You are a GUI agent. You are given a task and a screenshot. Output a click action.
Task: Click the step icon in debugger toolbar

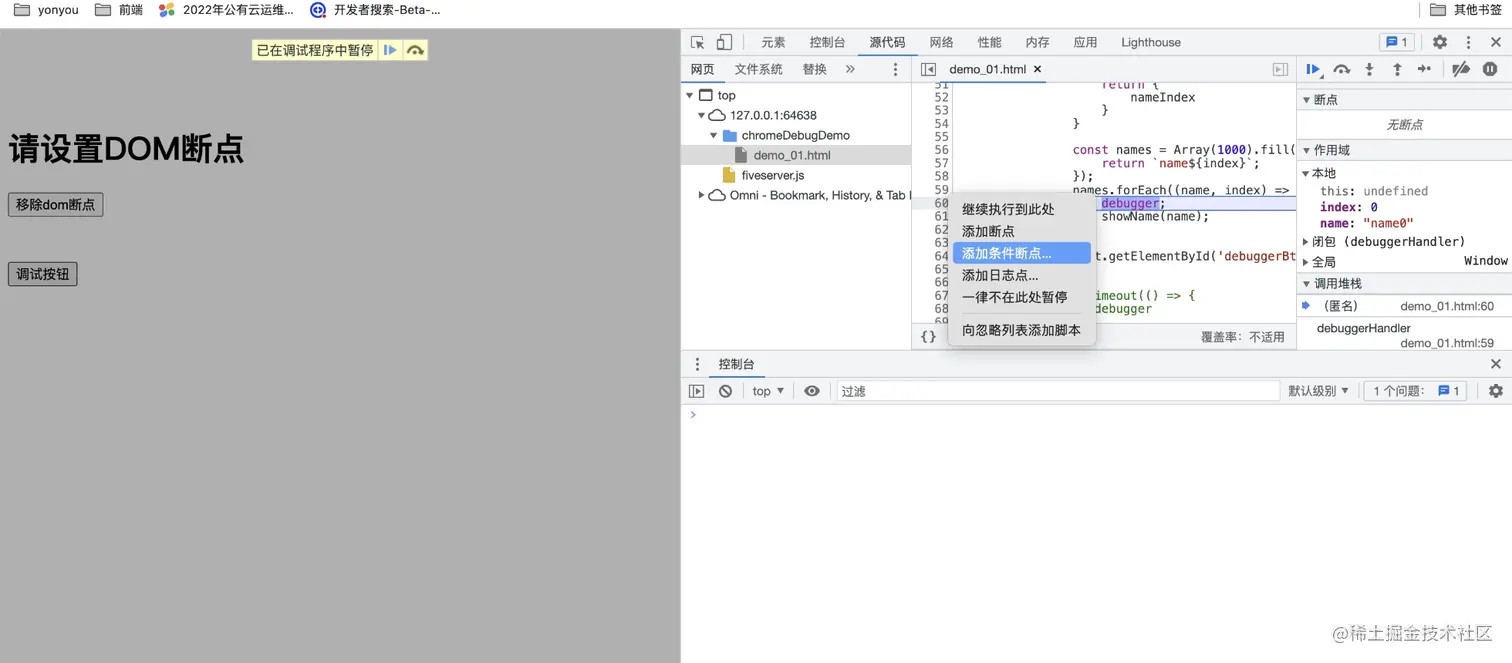coord(1425,69)
